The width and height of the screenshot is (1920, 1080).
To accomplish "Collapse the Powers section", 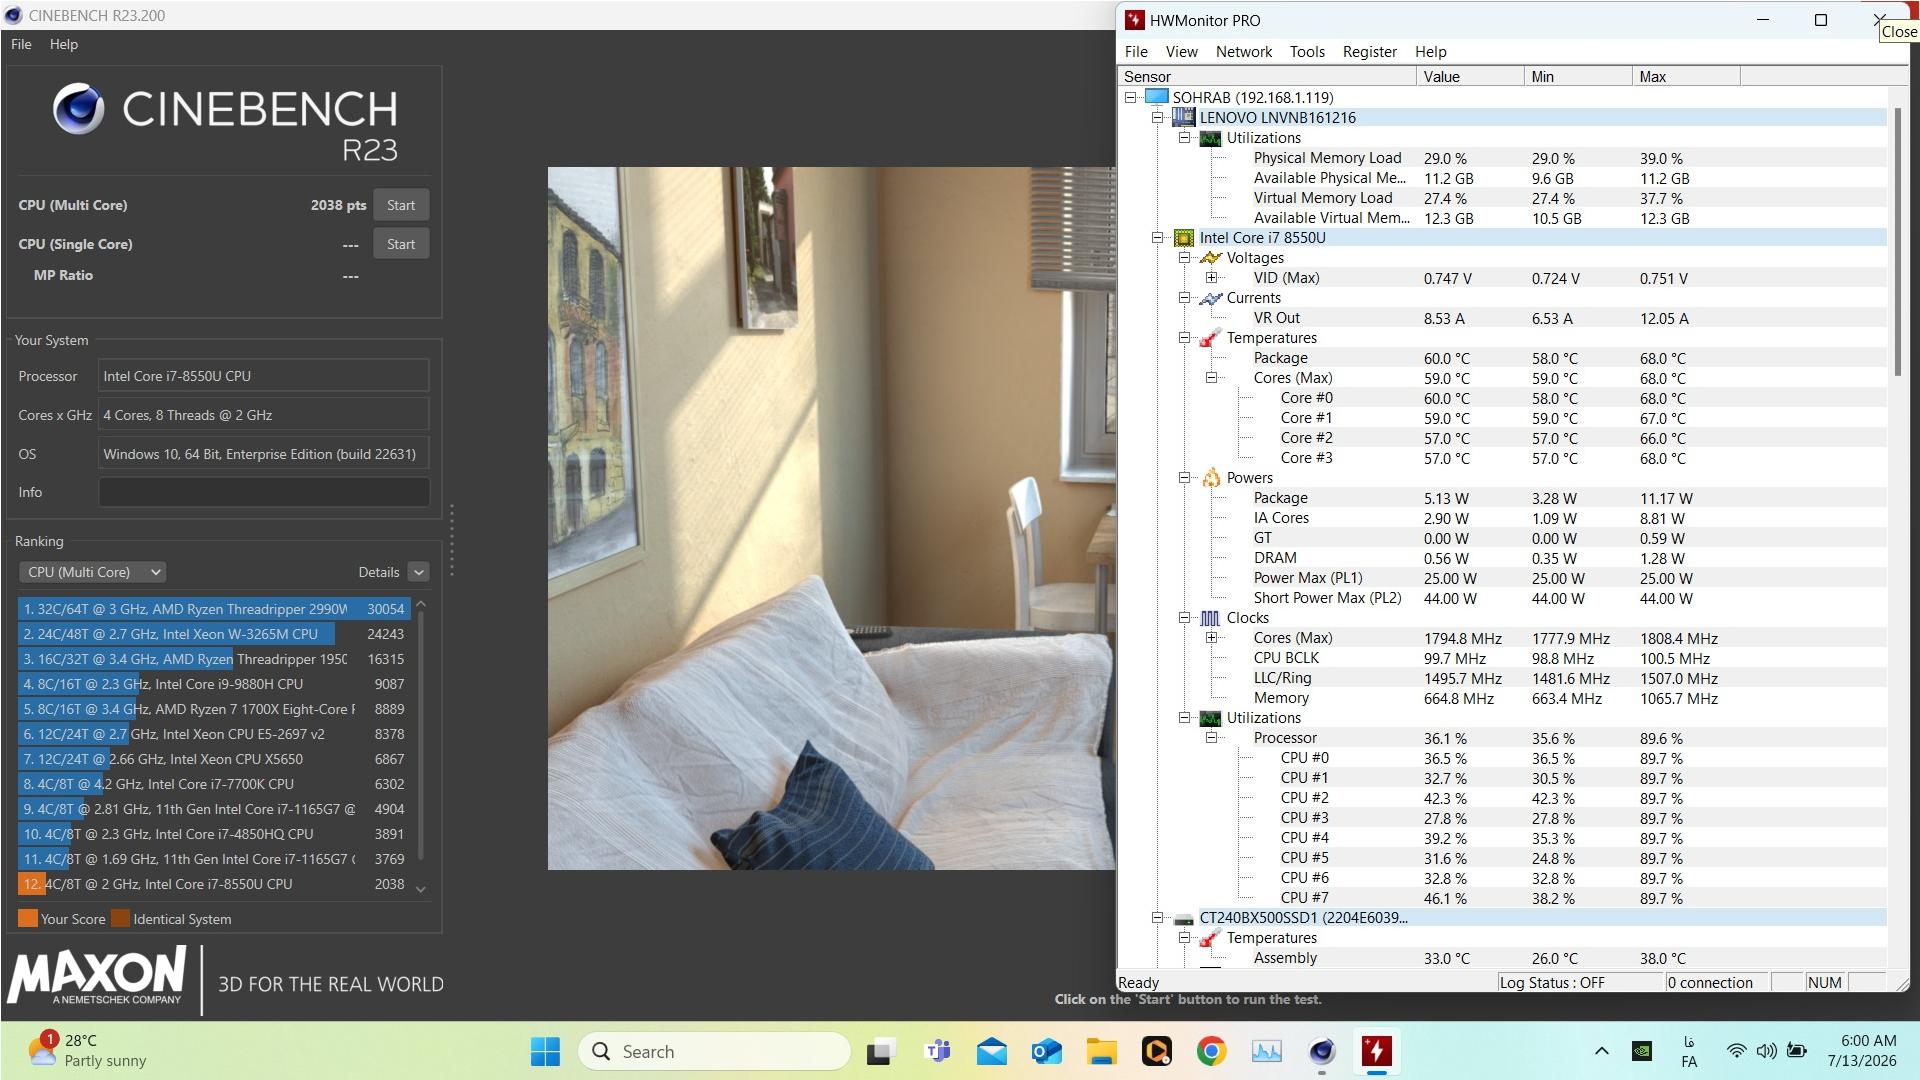I will coord(1184,478).
